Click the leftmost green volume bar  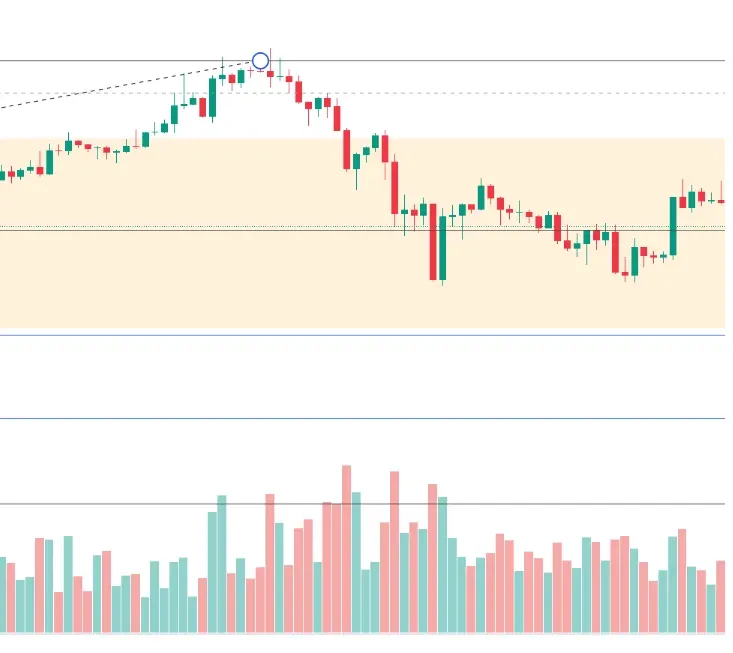click(2, 594)
